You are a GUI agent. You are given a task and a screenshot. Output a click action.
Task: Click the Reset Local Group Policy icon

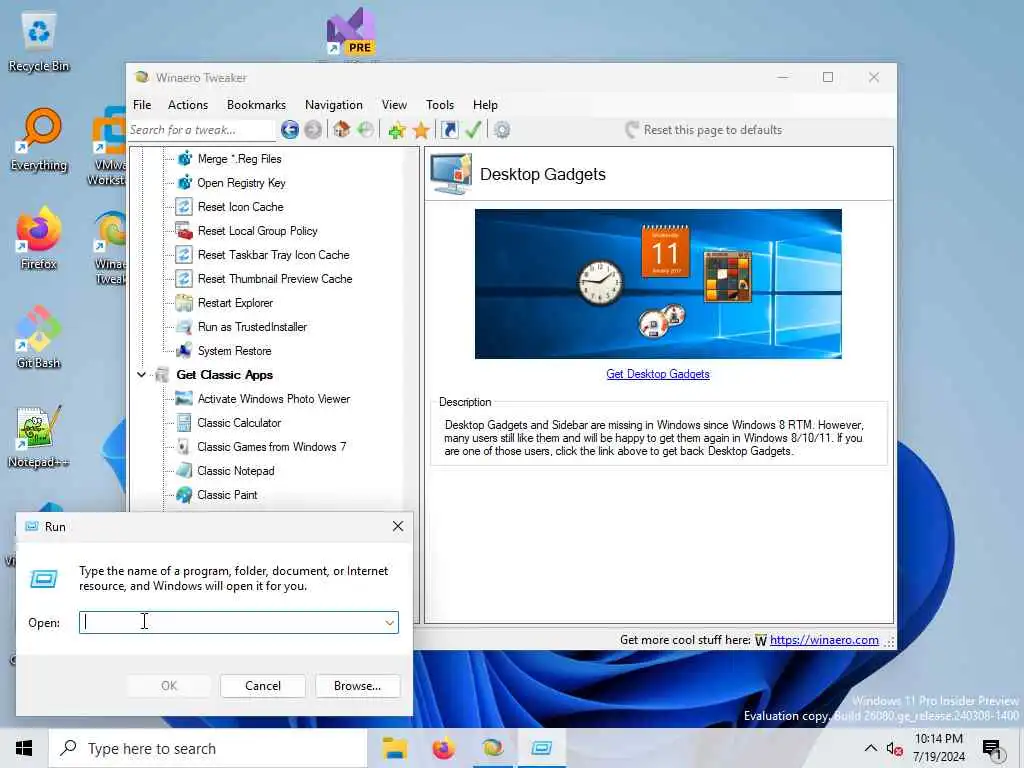click(x=185, y=231)
